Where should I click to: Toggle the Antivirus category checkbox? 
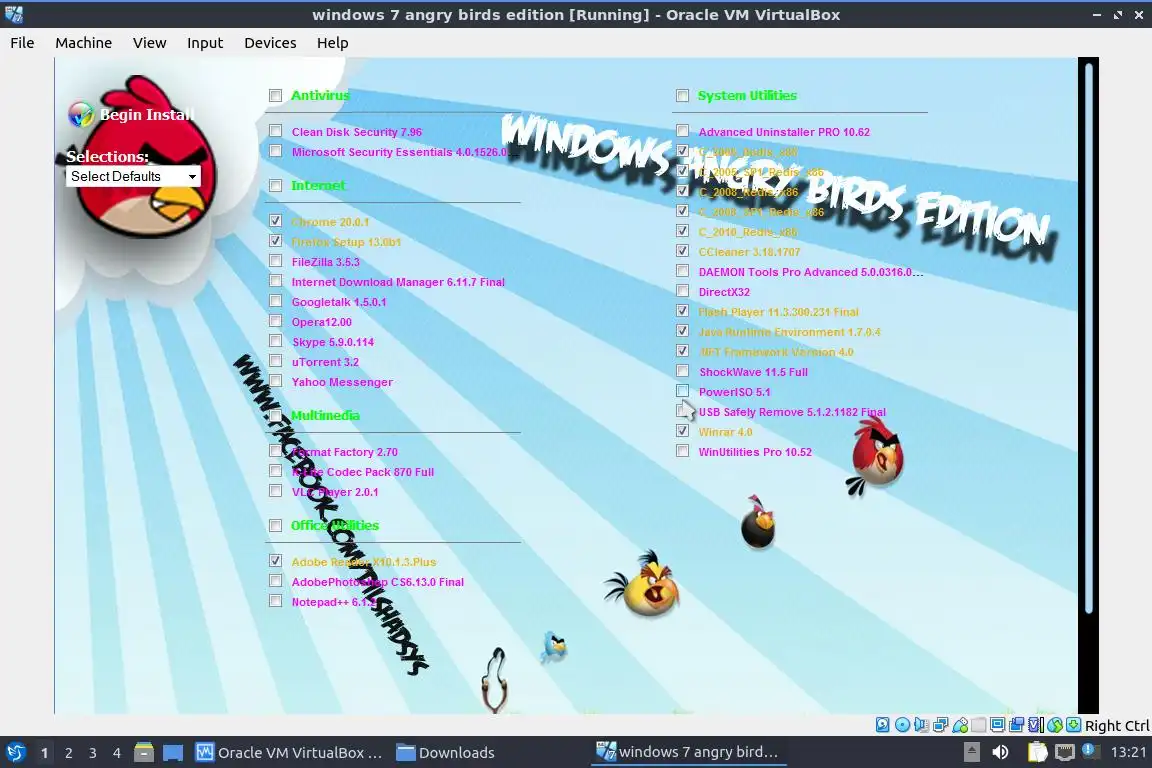(276, 96)
